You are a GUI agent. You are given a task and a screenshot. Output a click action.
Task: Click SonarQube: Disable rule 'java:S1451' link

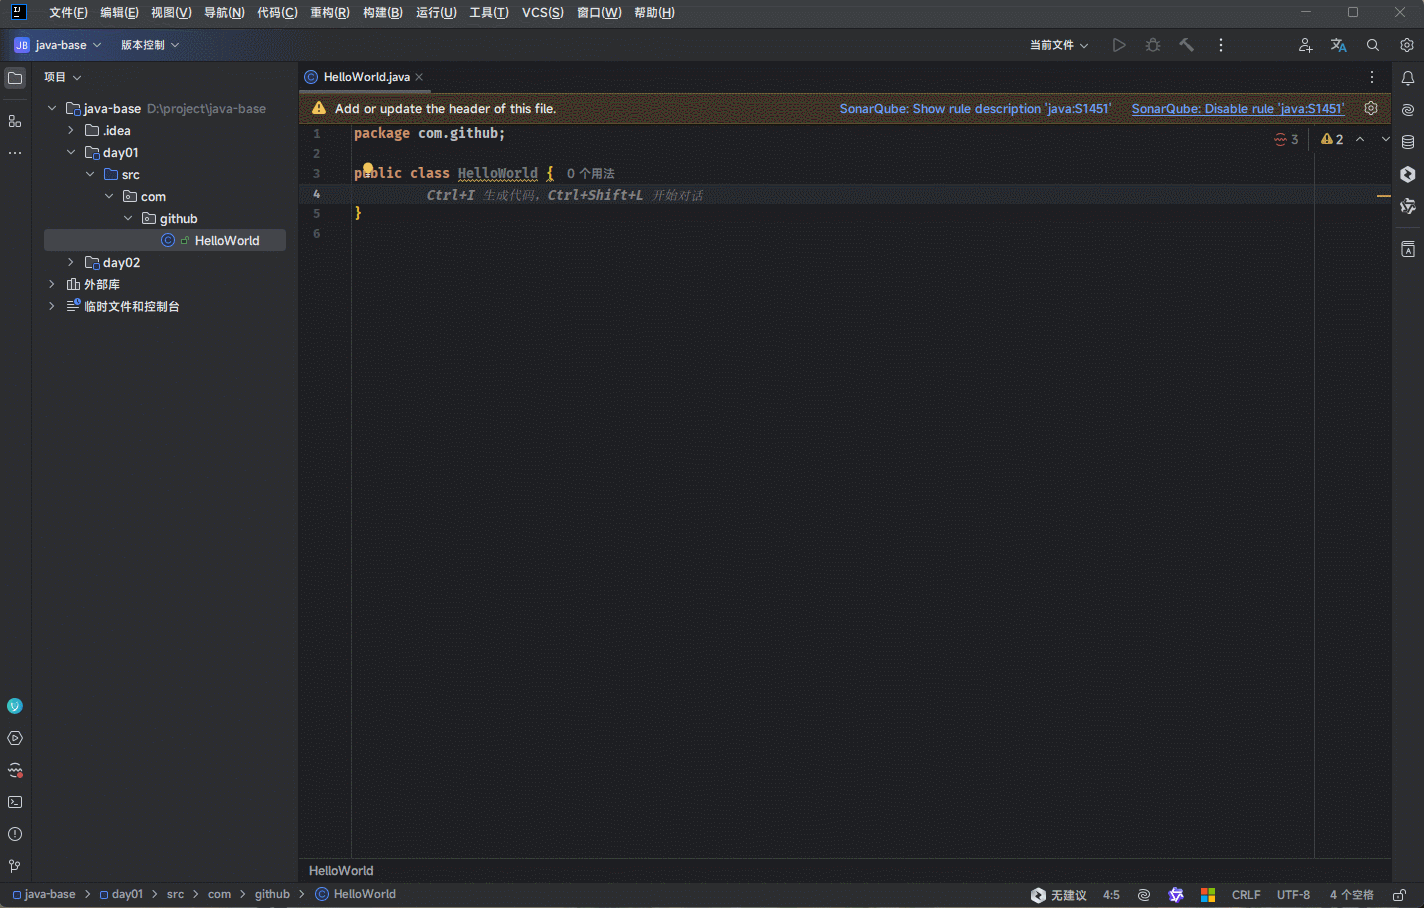pos(1237,109)
